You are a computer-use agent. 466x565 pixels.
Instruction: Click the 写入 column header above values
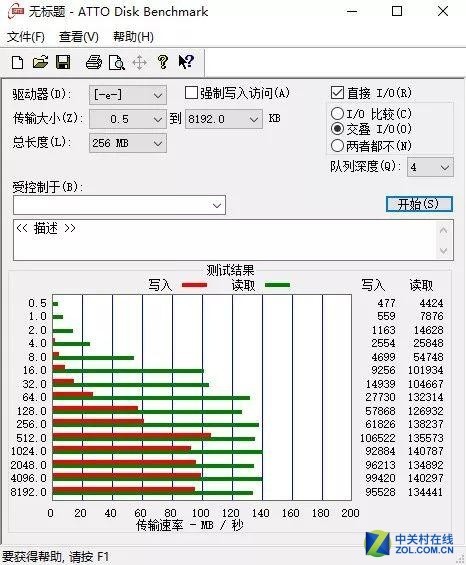point(373,285)
